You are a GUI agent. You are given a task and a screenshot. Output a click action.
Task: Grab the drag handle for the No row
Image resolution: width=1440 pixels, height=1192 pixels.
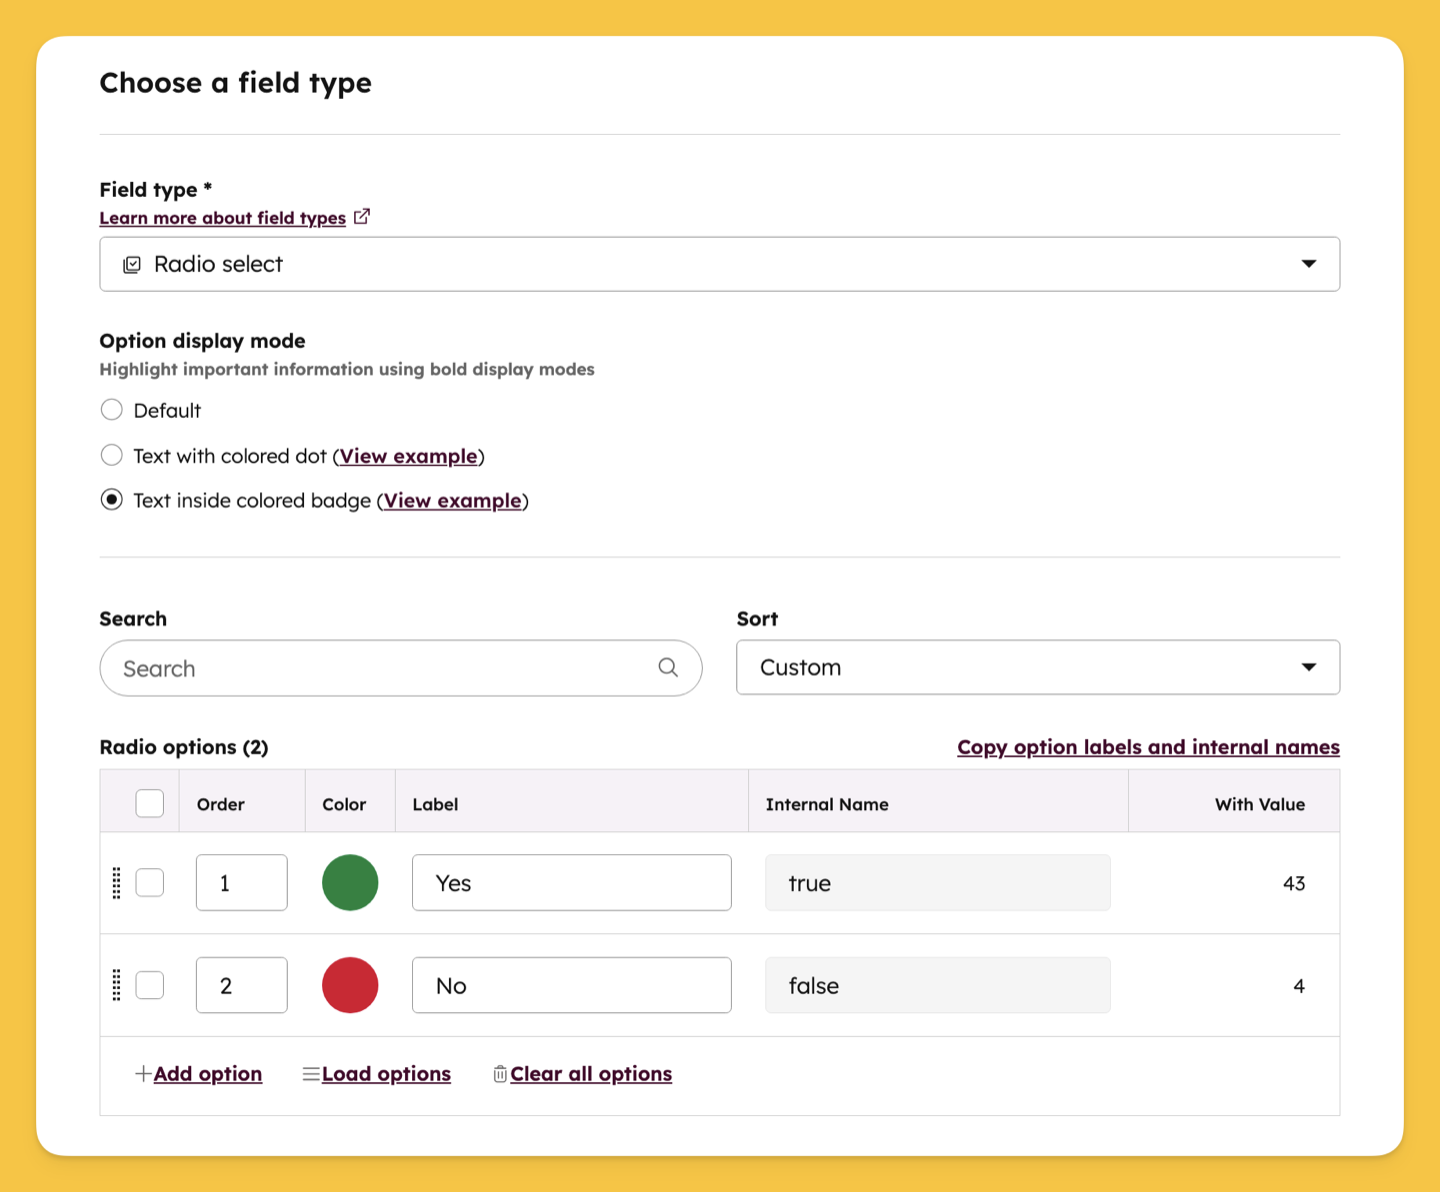pos(116,985)
